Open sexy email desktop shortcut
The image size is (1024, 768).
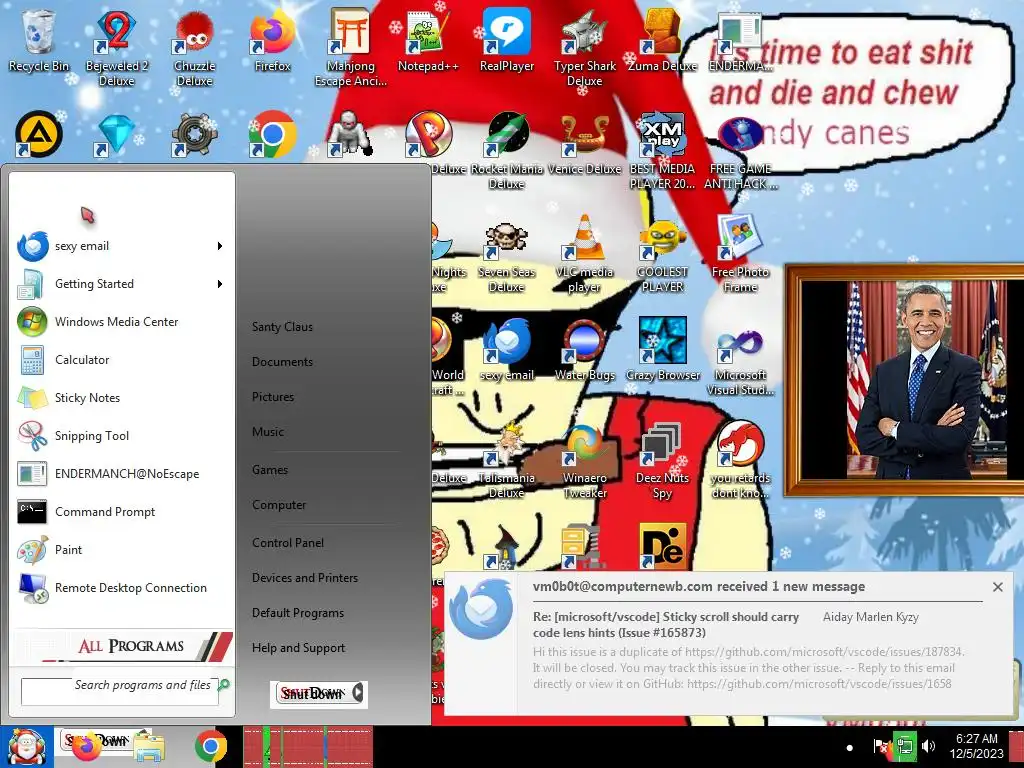coord(507,350)
